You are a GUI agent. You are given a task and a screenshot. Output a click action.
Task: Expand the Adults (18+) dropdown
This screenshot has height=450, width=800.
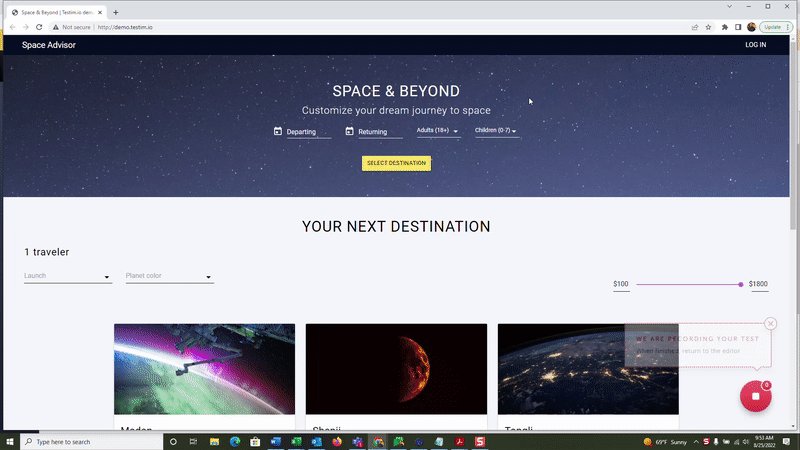(x=438, y=131)
